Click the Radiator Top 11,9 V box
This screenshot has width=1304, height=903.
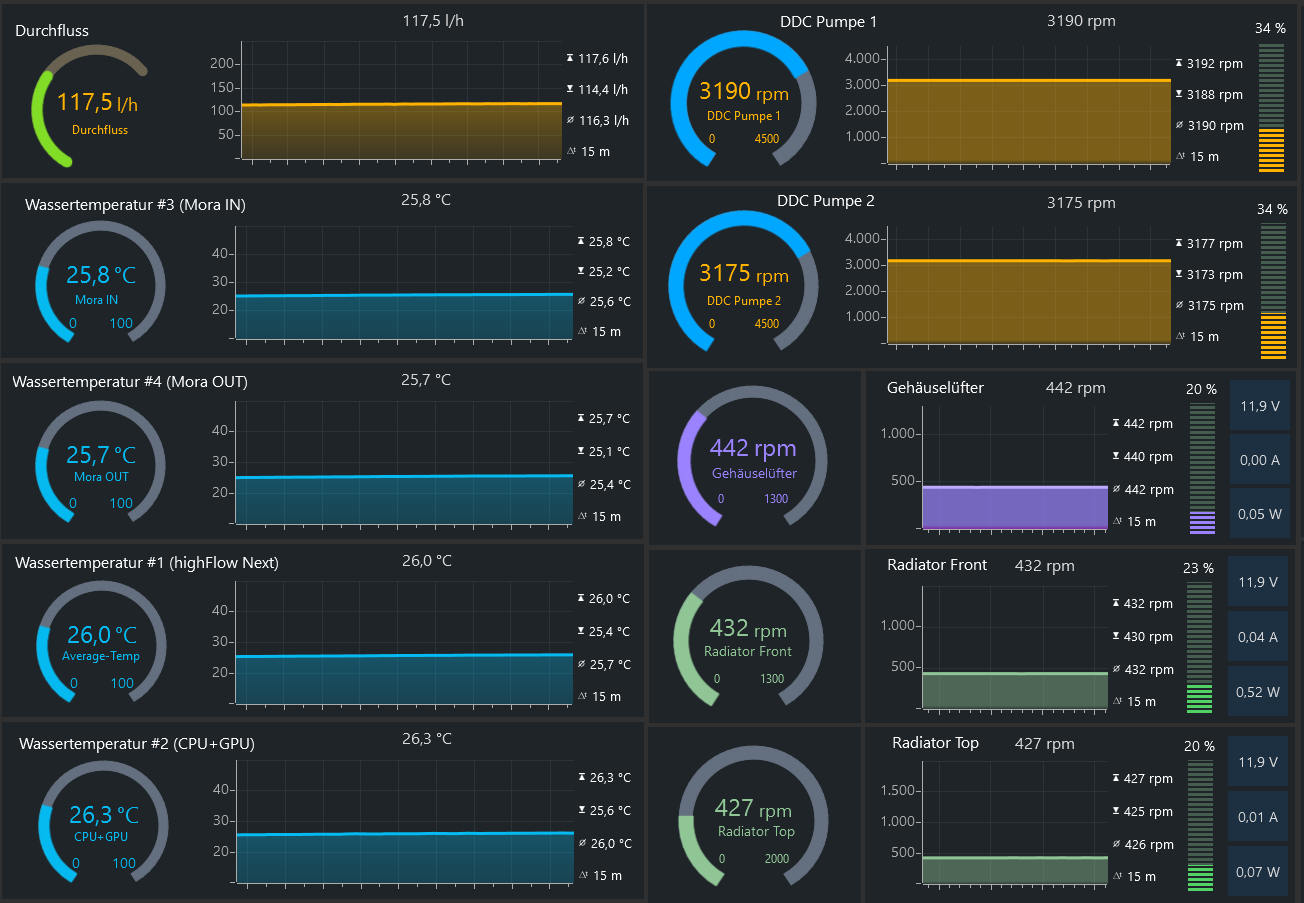(x=1259, y=762)
